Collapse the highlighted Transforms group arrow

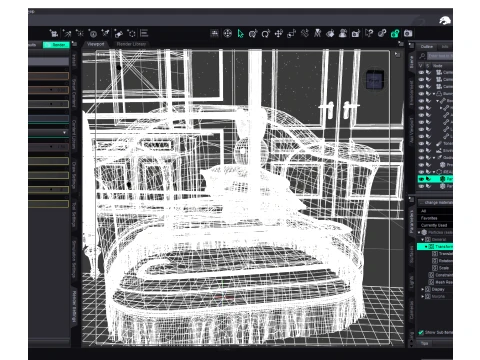point(426,247)
